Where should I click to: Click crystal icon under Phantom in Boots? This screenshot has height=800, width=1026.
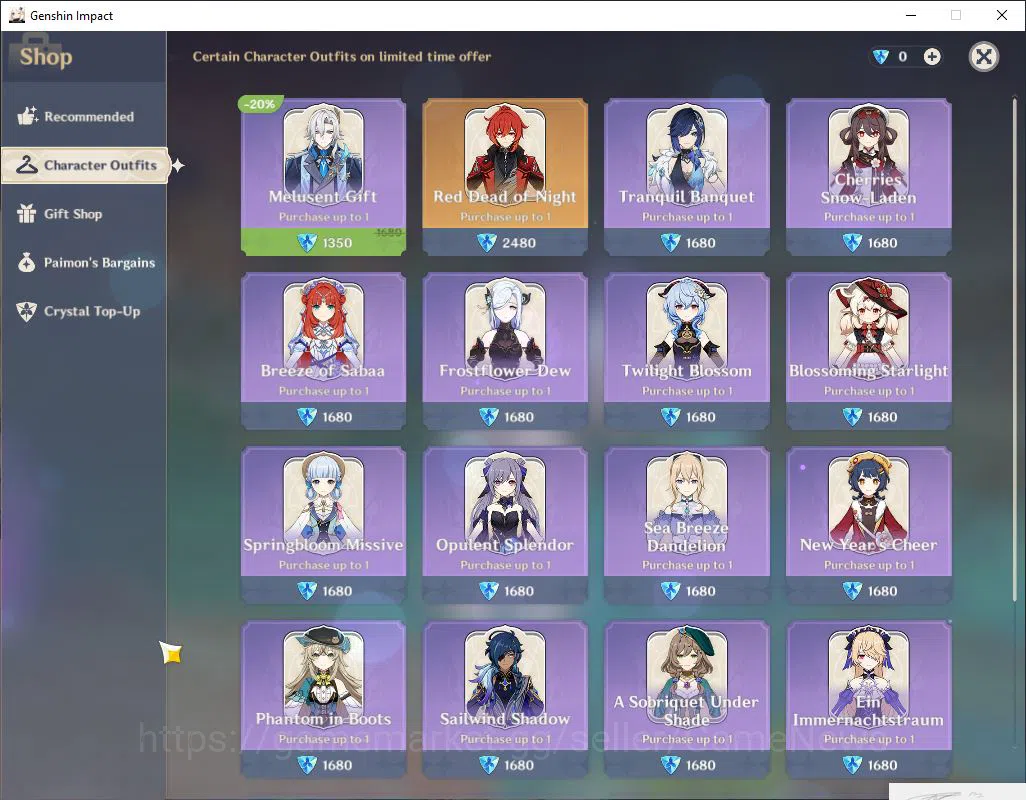click(307, 765)
